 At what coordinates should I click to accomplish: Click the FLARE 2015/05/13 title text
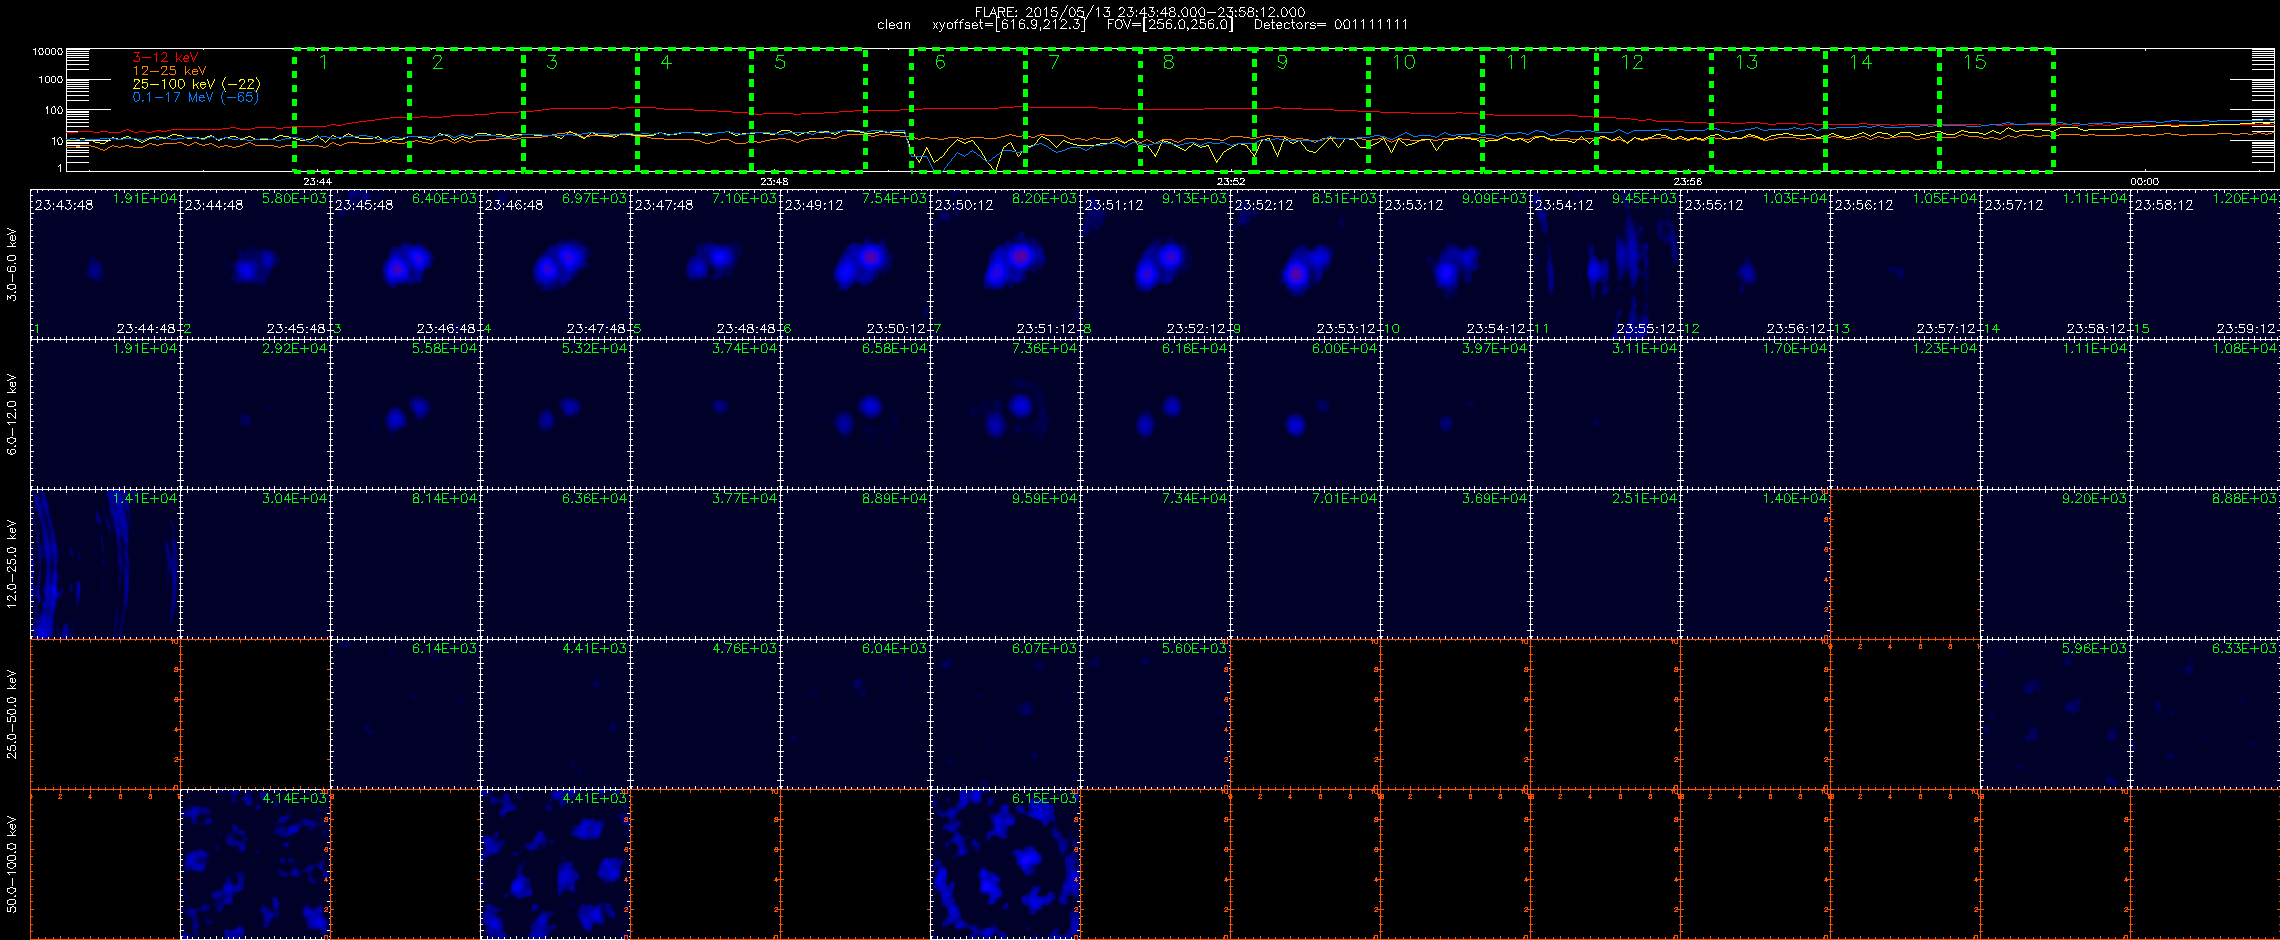(1140, 12)
